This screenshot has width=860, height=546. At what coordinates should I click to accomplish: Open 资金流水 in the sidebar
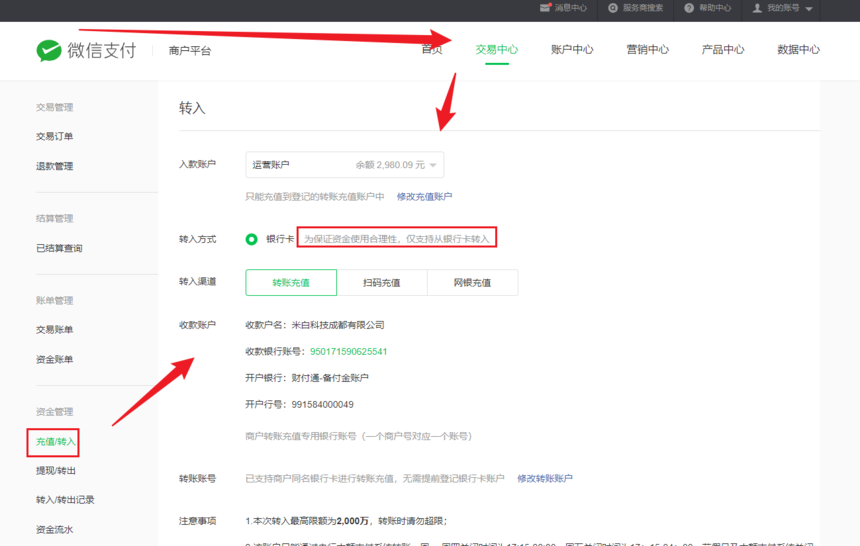54,530
